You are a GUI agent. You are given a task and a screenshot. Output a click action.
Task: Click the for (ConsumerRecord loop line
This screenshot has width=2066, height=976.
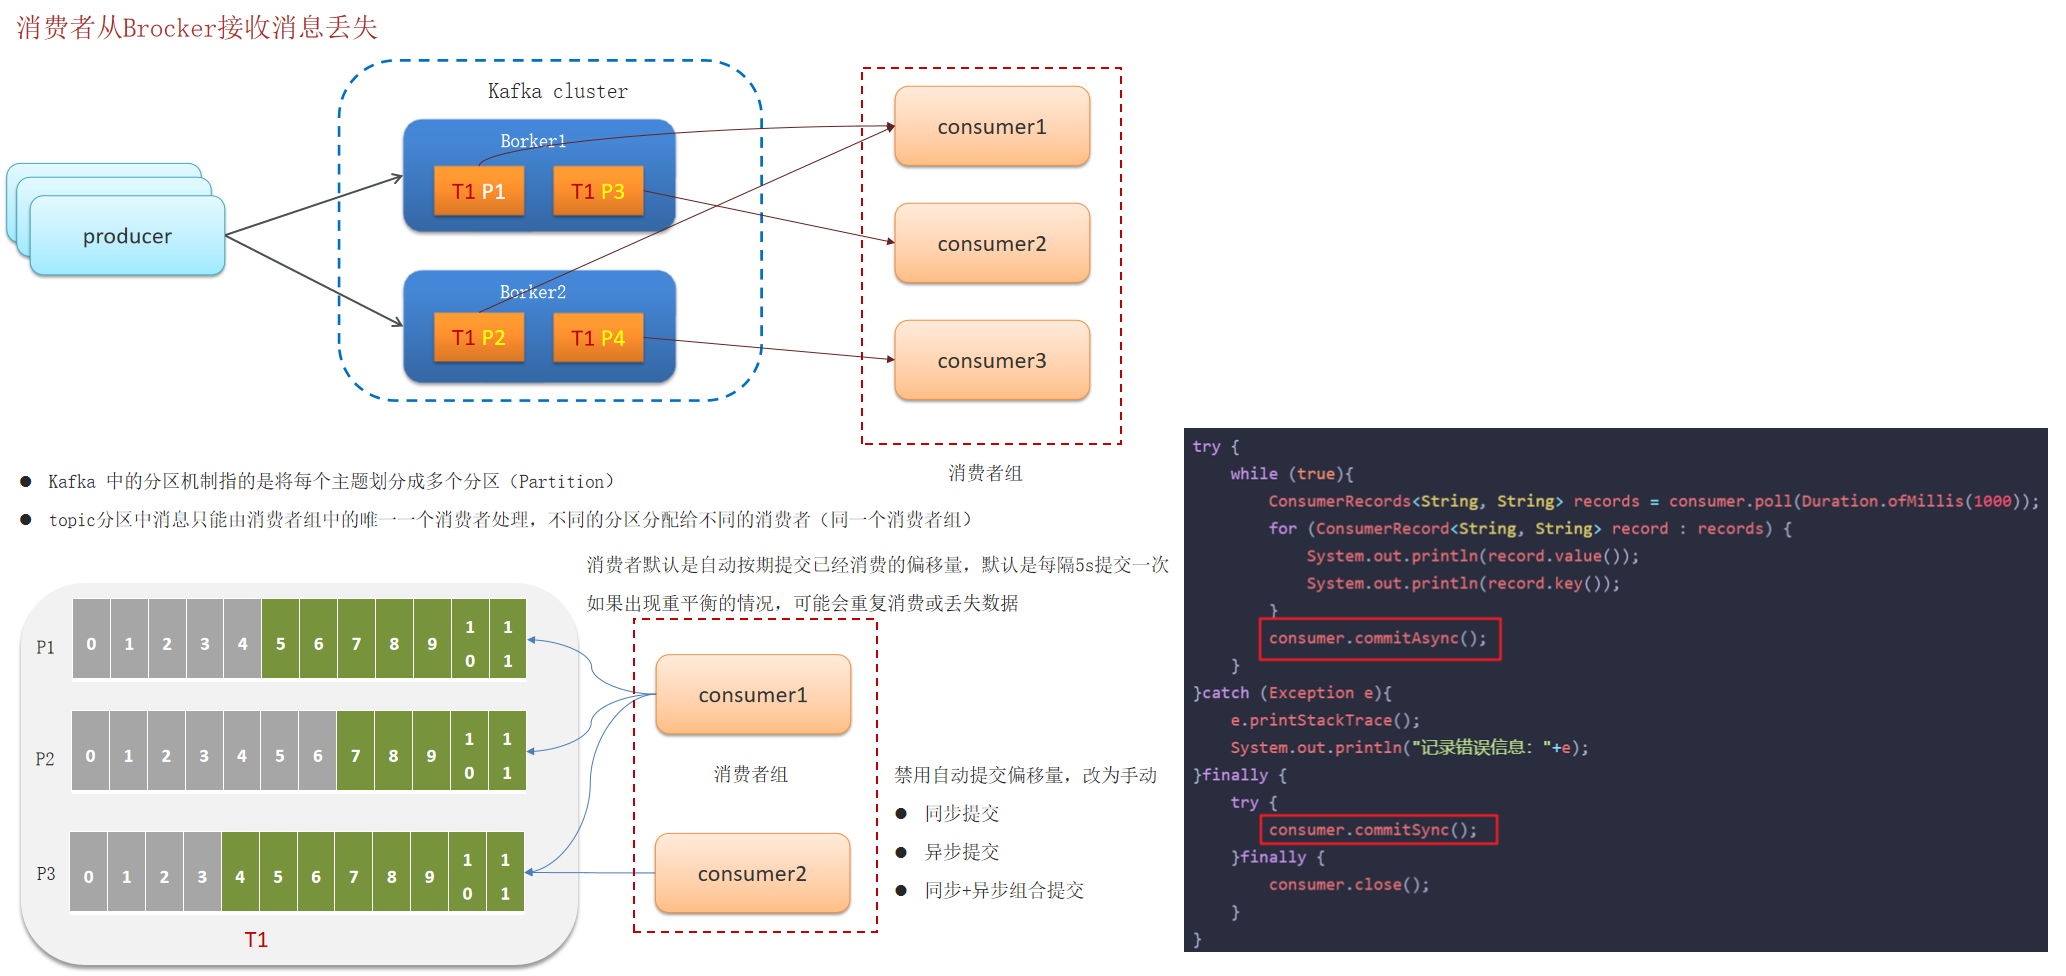pos(1530,528)
